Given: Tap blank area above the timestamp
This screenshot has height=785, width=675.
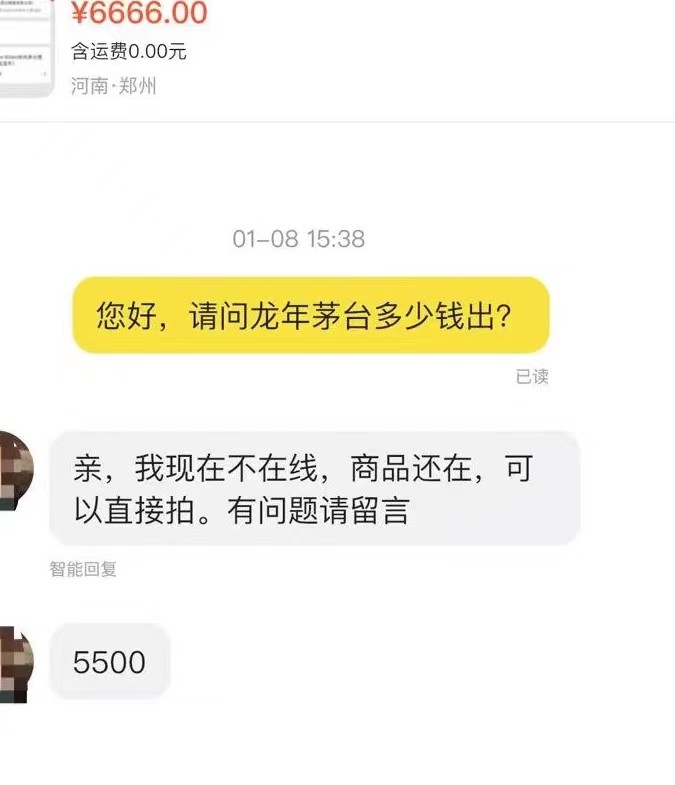Looking at the screenshot, I should pyautogui.click(x=338, y=175).
